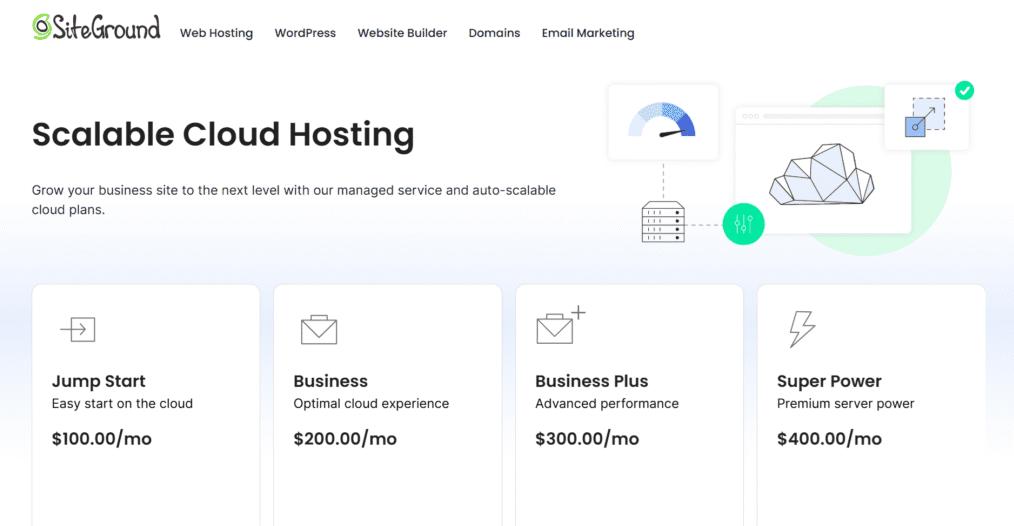Click the SiteGround logo
The width and height of the screenshot is (1014, 526).
click(96, 28)
